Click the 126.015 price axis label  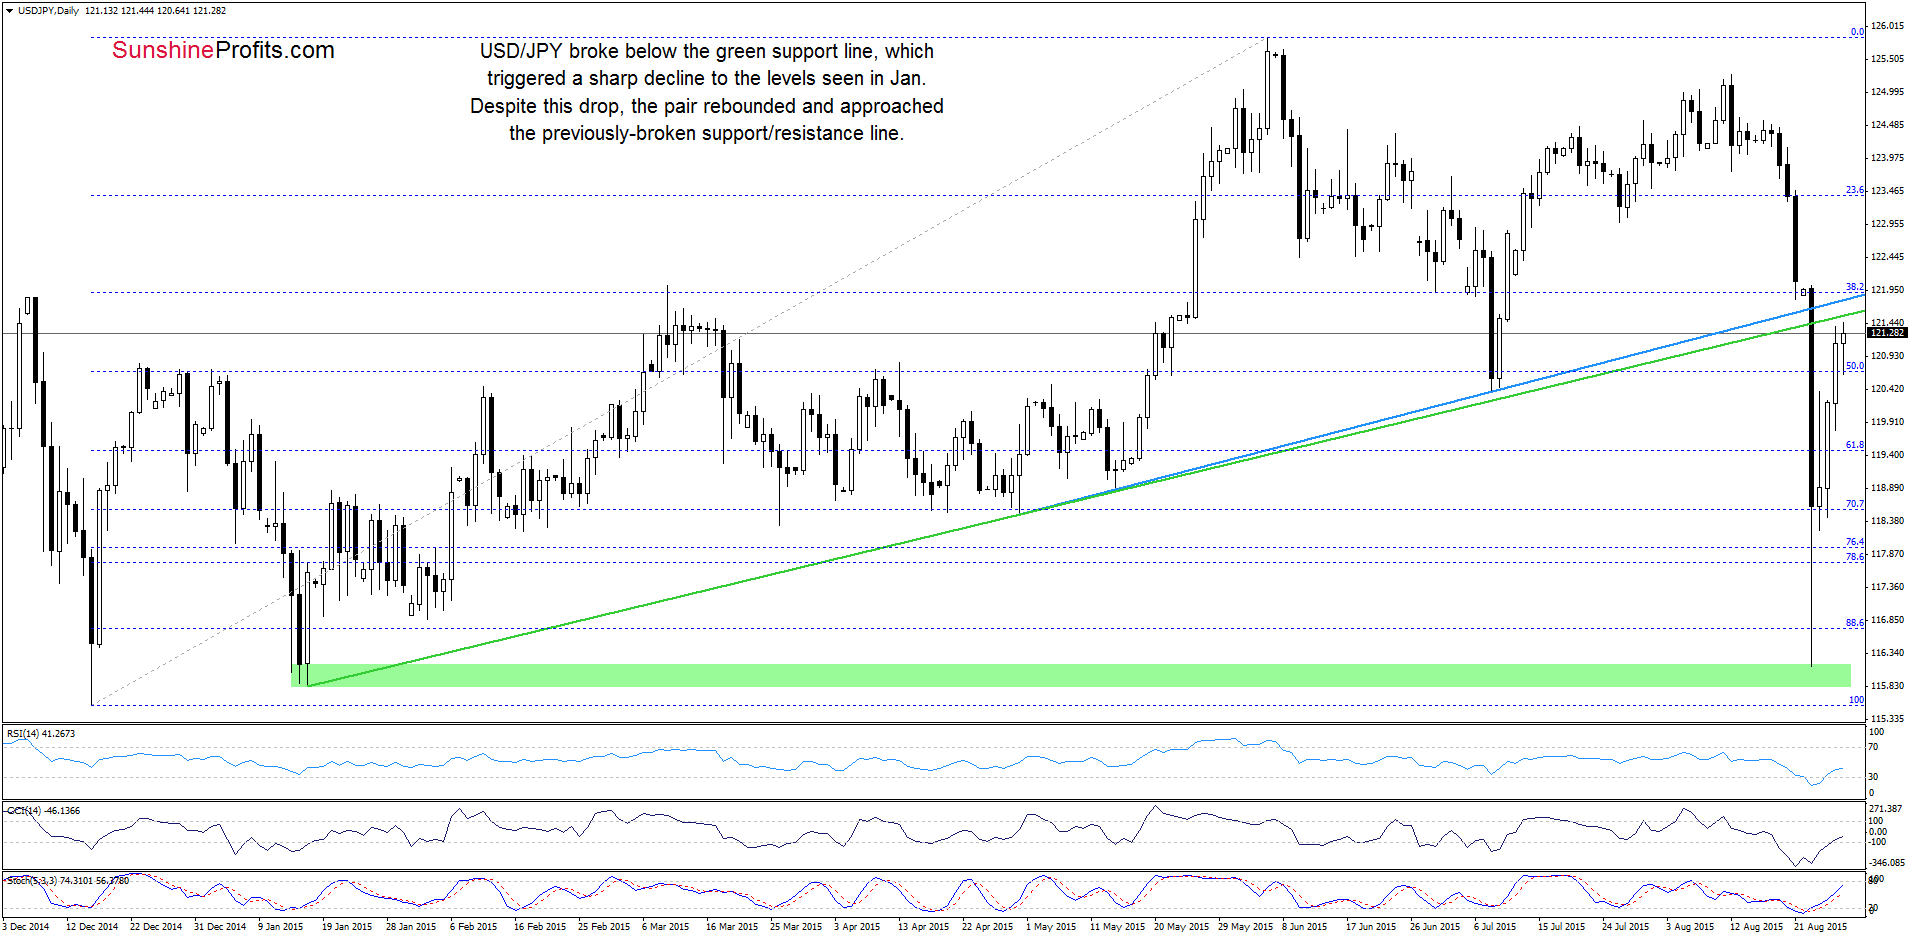coord(1886,26)
